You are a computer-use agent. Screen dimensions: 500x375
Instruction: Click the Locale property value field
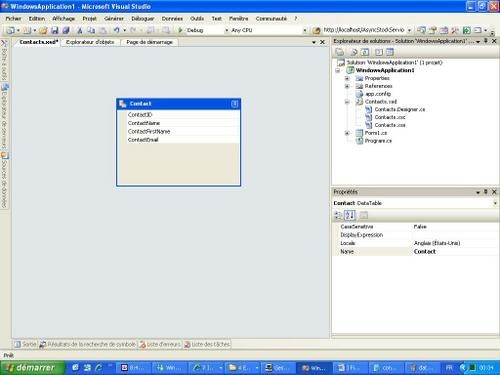pos(455,243)
